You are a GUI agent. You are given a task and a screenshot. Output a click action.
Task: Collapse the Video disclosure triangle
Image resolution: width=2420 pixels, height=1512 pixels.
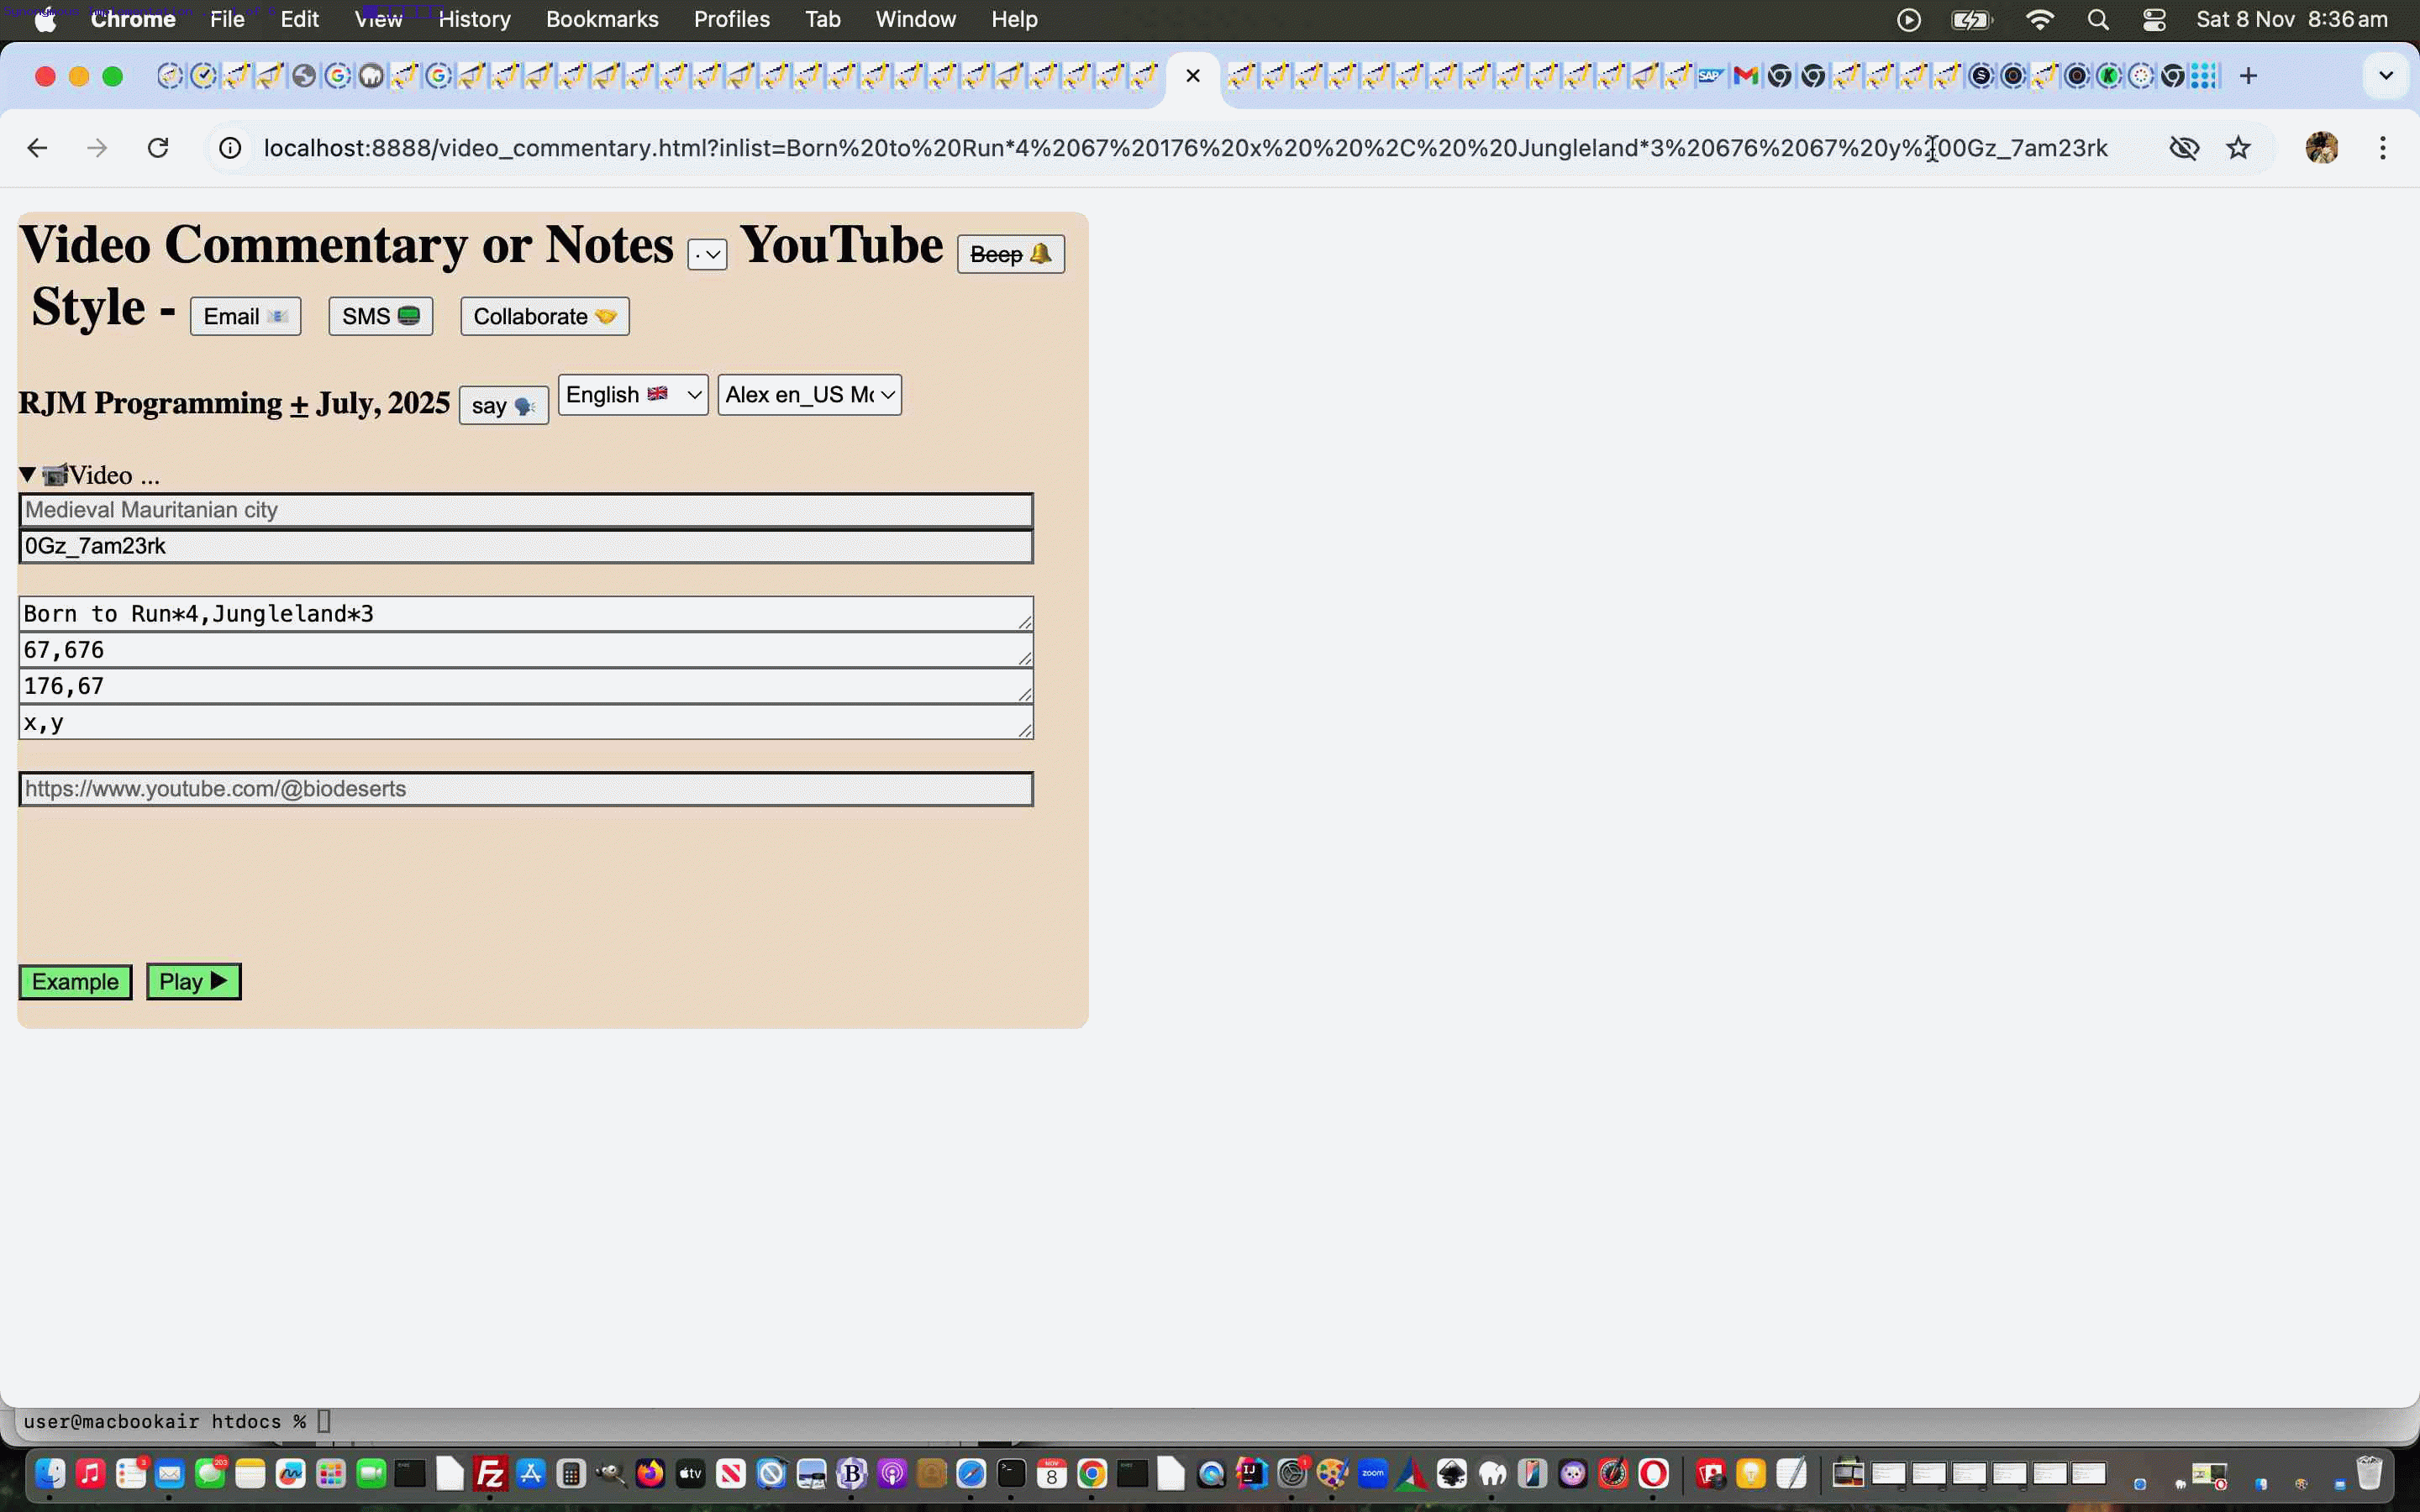[x=27, y=474]
